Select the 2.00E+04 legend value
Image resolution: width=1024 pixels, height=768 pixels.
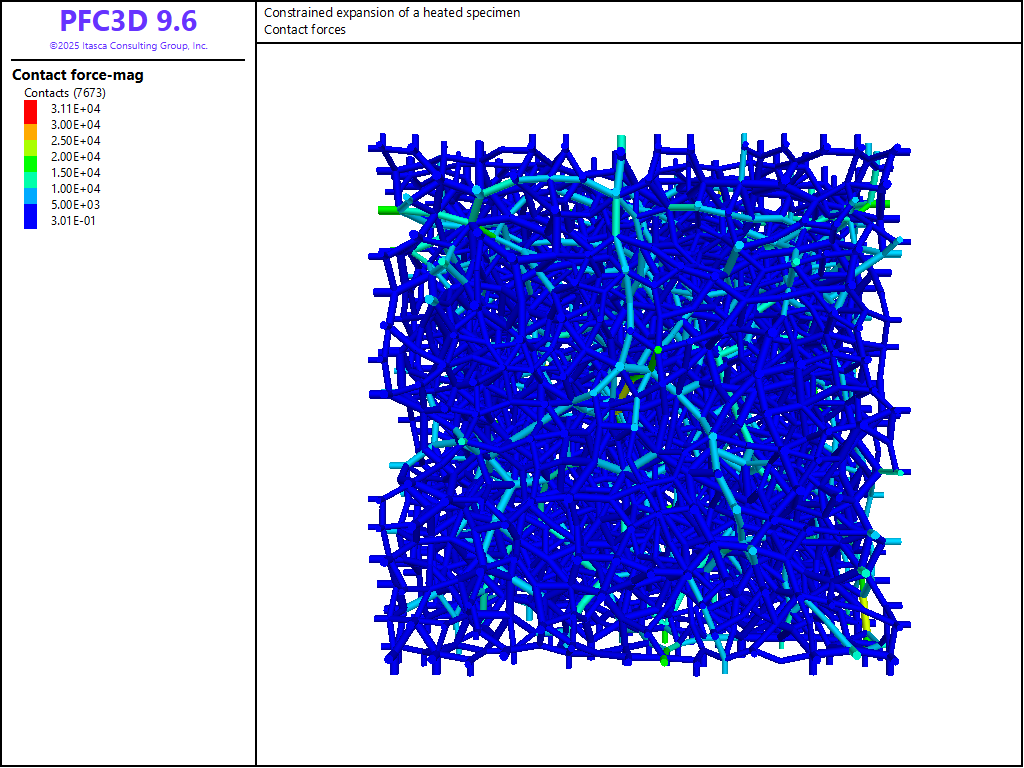(76, 157)
